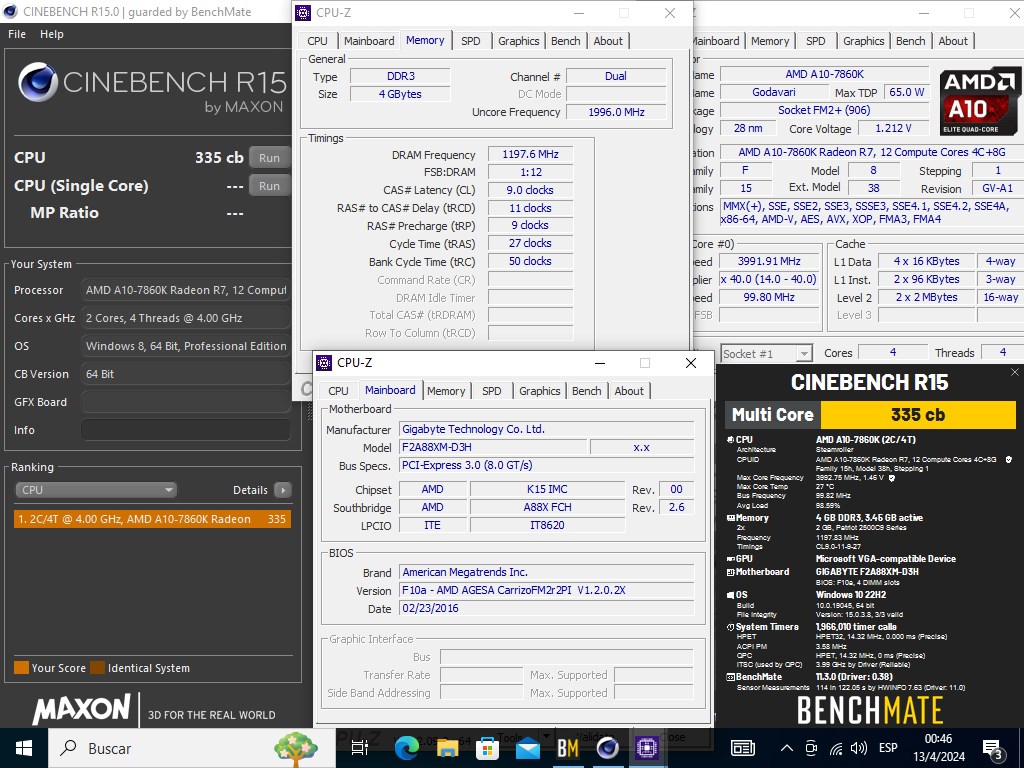Open SPD tab in Memory window
This screenshot has width=1024, height=768.
click(471, 40)
